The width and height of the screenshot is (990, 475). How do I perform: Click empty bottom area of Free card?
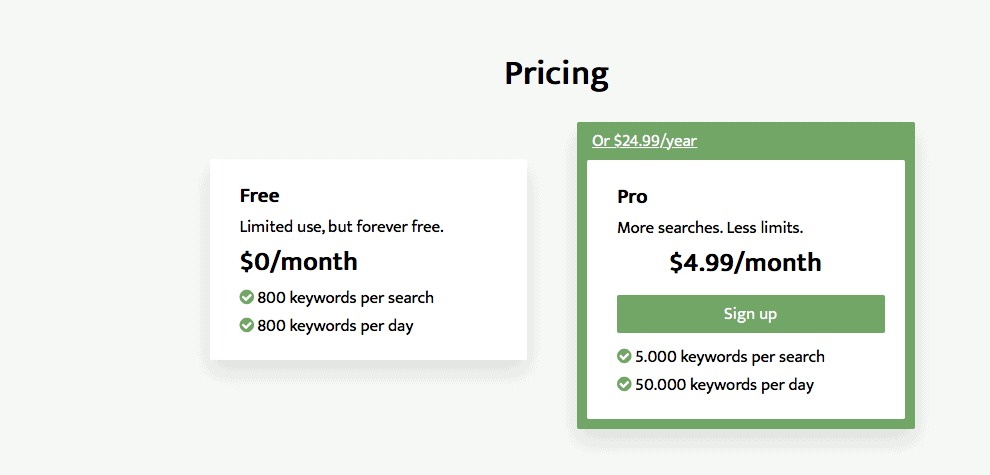point(368,348)
